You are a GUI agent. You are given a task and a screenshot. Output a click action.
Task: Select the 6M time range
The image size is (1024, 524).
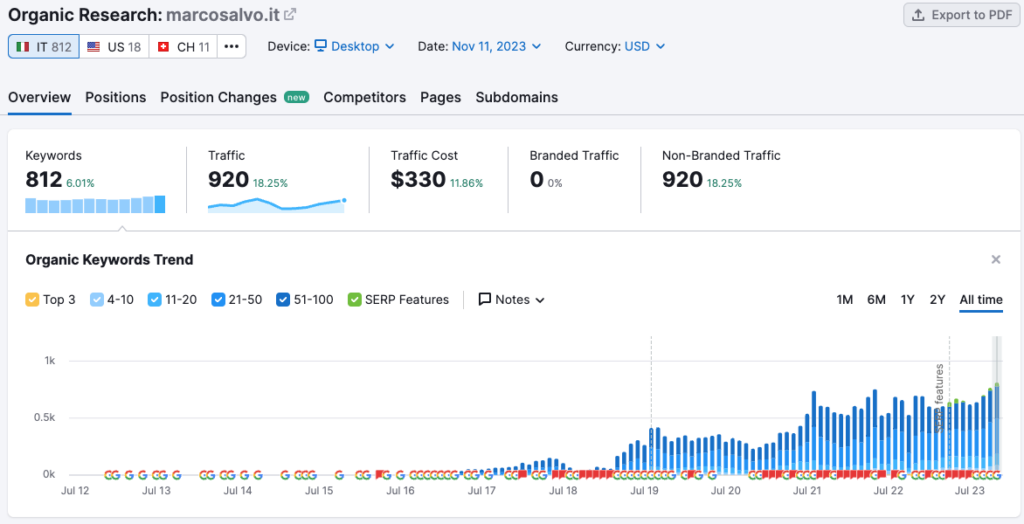(x=876, y=300)
